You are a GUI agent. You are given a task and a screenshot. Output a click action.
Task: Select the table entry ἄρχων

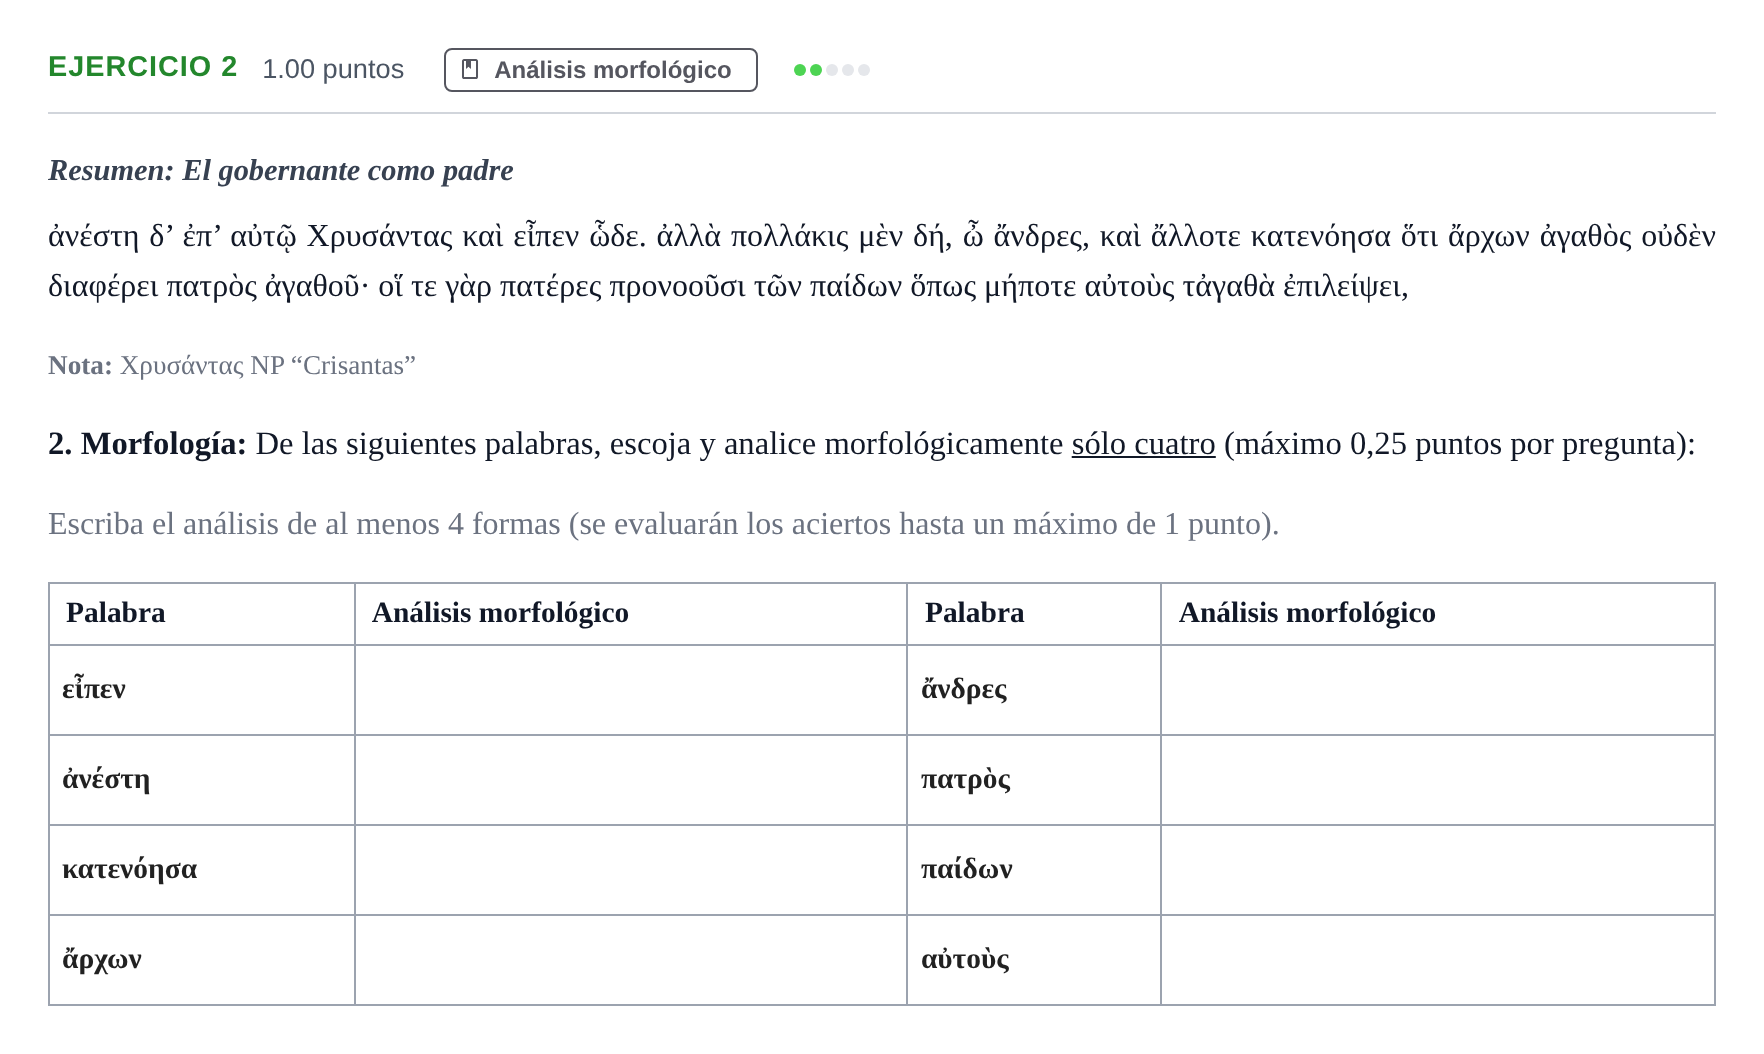pyautogui.click(x=102, y=960)
